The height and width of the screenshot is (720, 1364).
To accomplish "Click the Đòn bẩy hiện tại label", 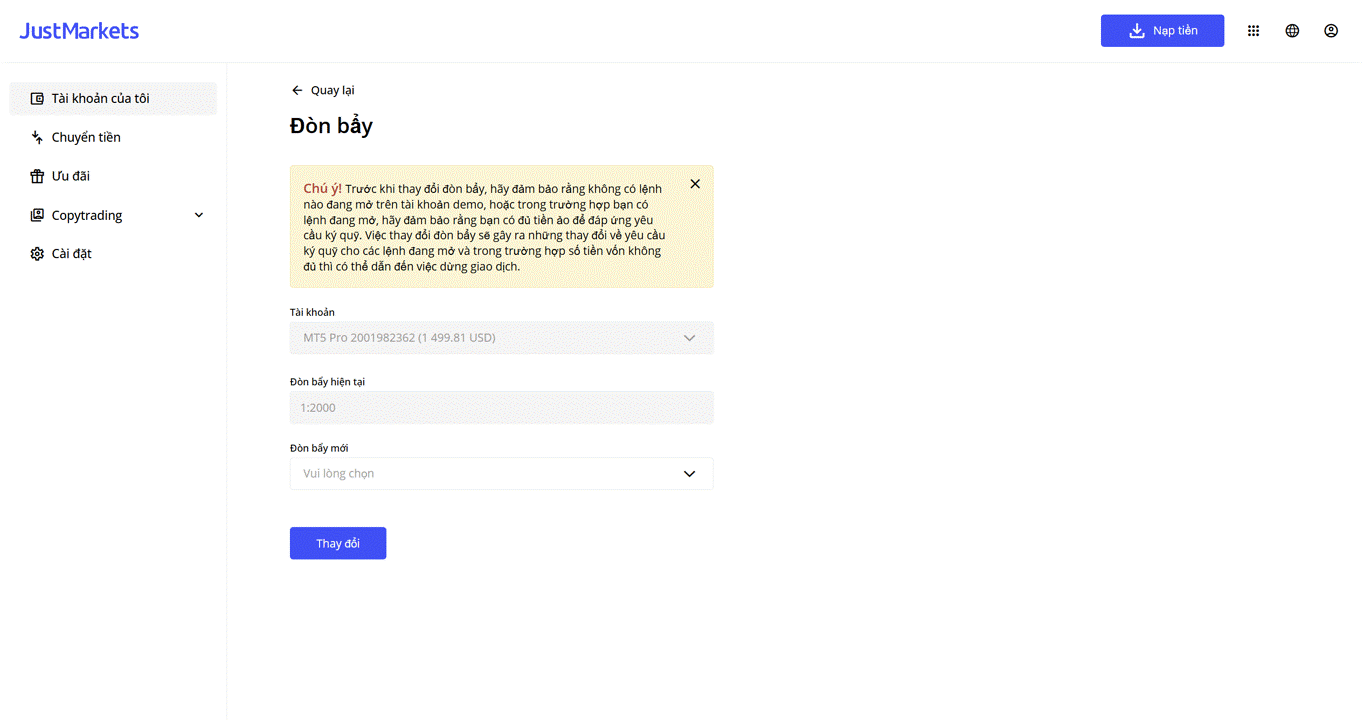I will tap(327, 382).
